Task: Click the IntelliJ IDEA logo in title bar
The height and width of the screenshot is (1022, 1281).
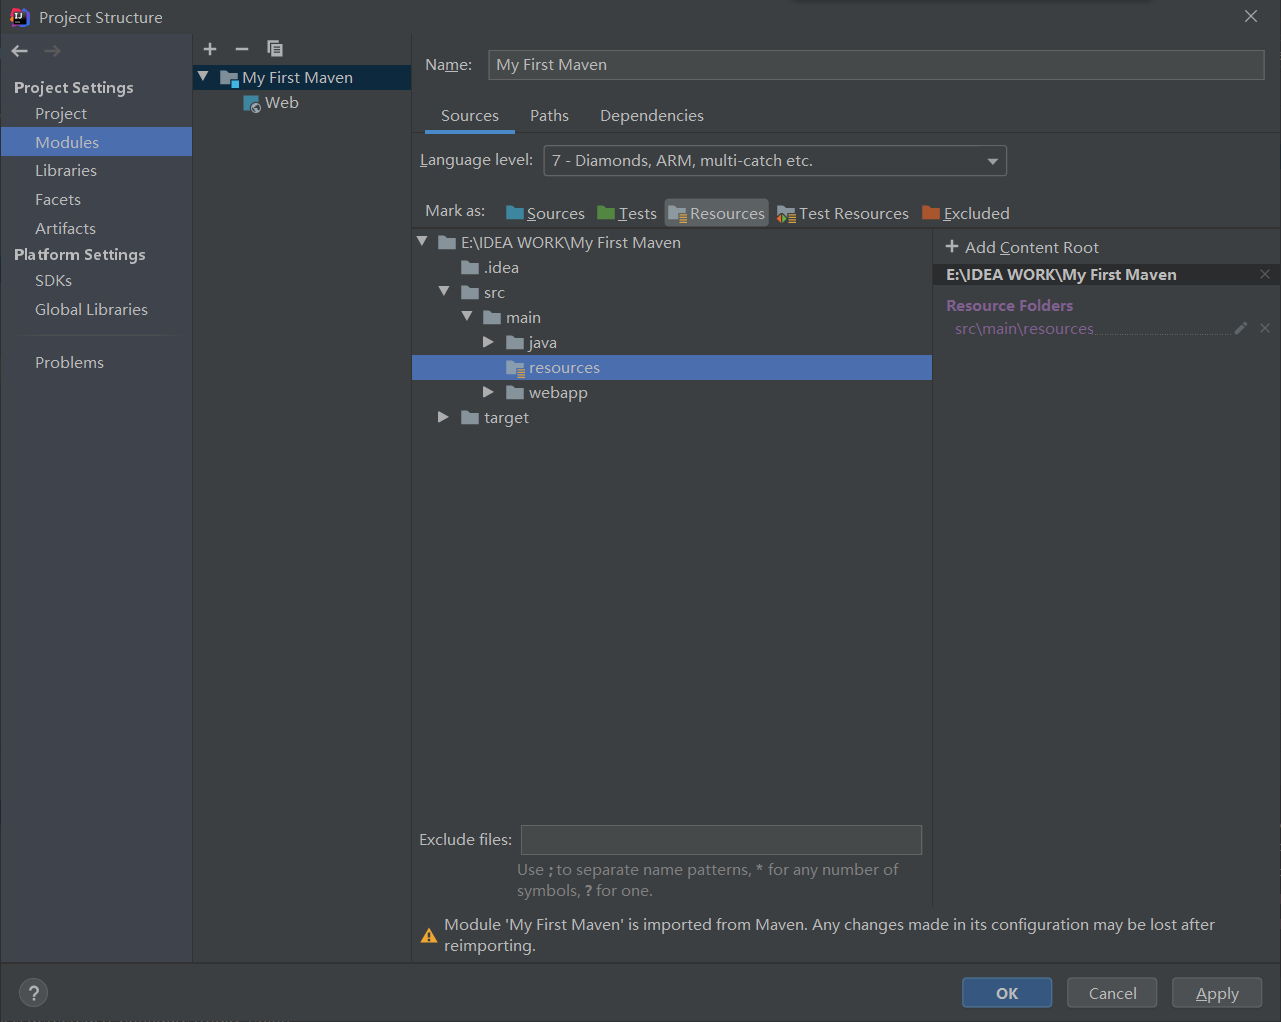Action: tap(19, 17)
